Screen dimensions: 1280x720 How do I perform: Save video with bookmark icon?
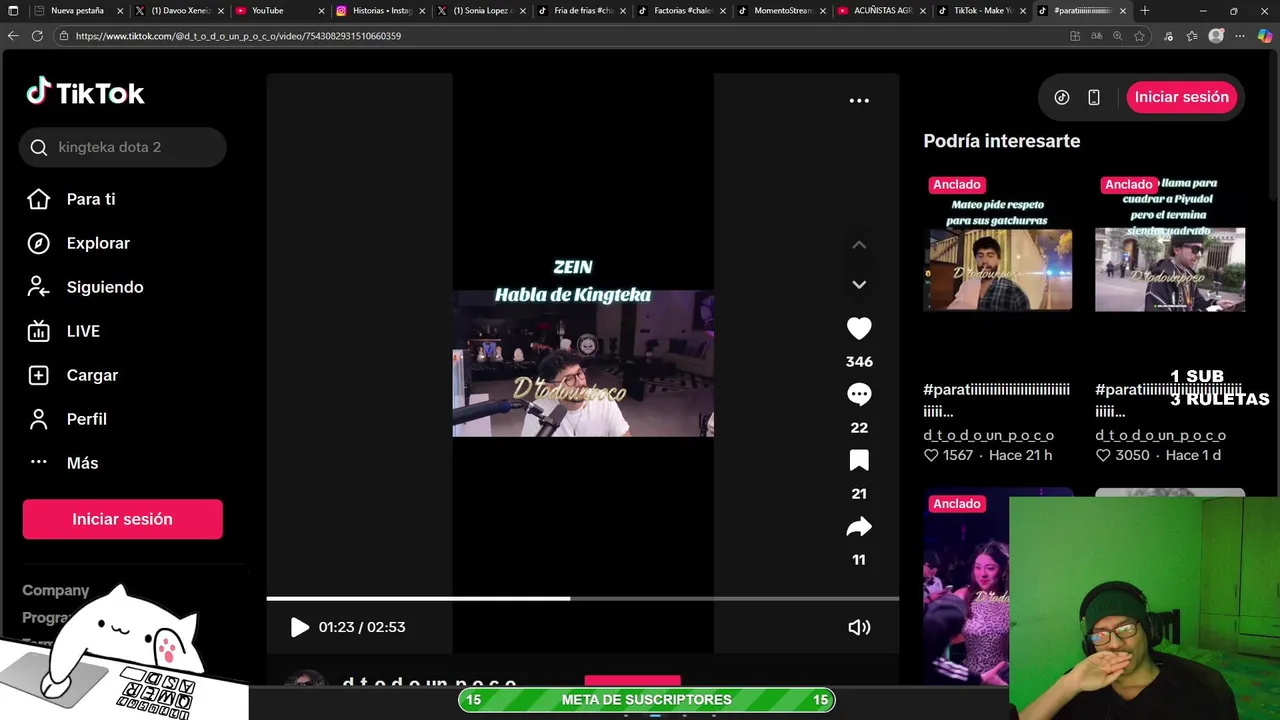[x=859, y=460]
